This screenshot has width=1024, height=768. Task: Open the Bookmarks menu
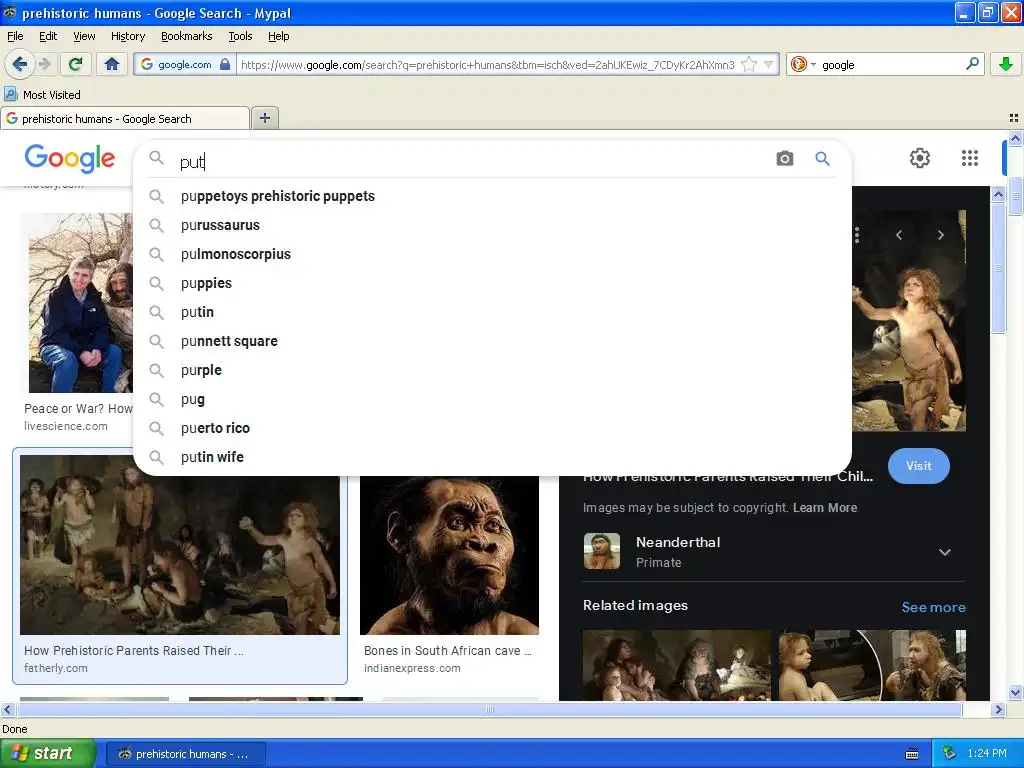[x=187, y=36]
